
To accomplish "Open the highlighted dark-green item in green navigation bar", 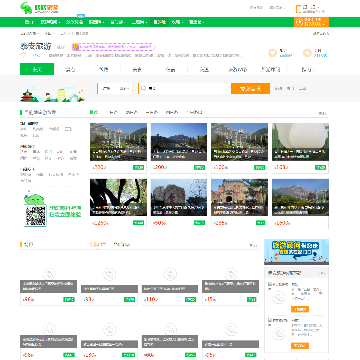I will pyautogui.click(x=159, y=22).
